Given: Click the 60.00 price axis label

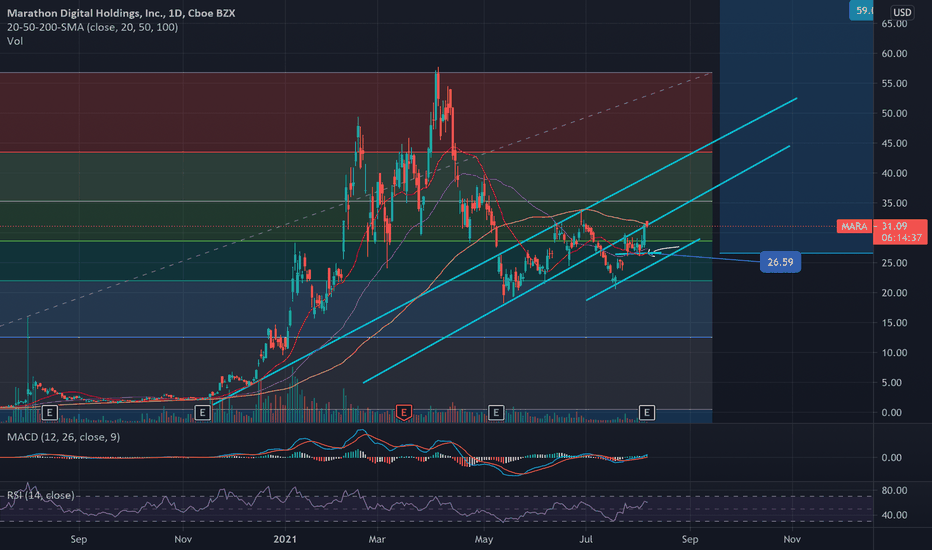Looking at the screenshot, I should (x=894, y=54).
